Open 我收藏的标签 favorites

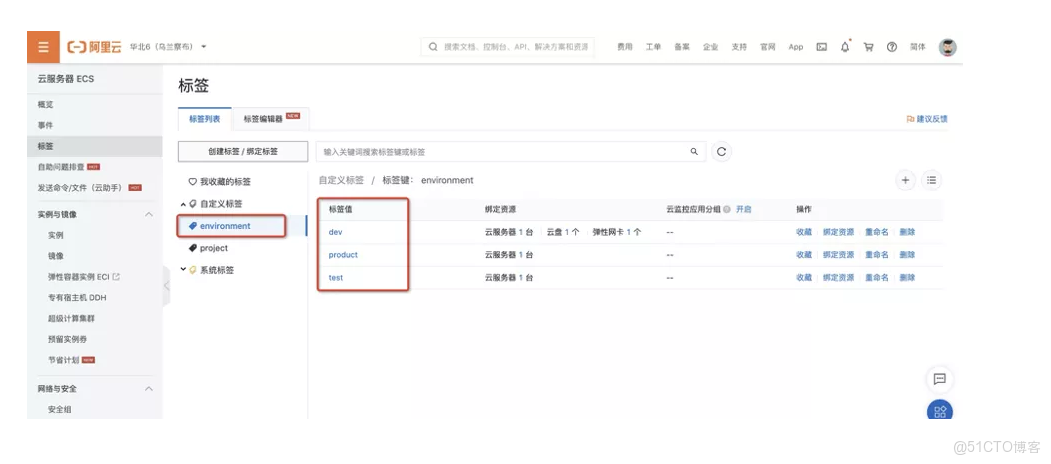220,182
